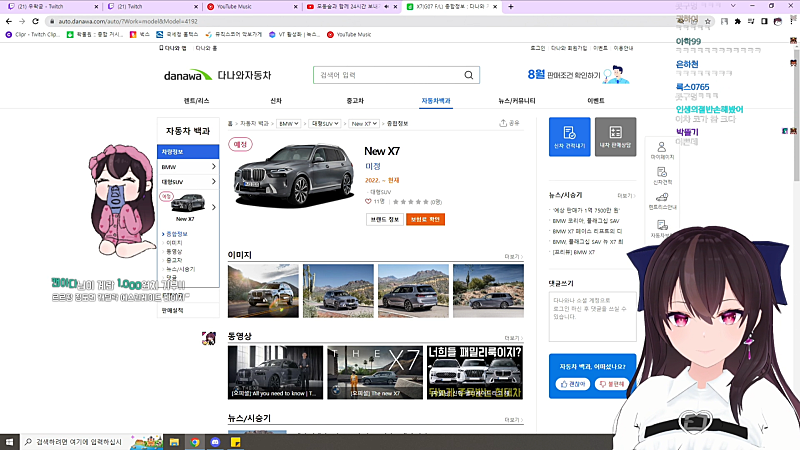
Task: Expand the BMW item in sidebar
Action: point(189,166)
